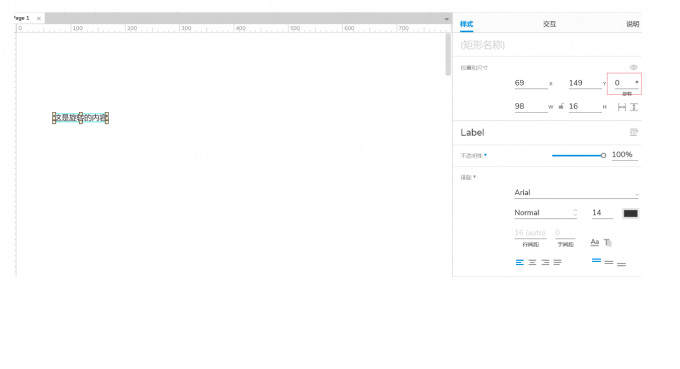Open the page tabs dropdown arrow

[x=447, y=19]
